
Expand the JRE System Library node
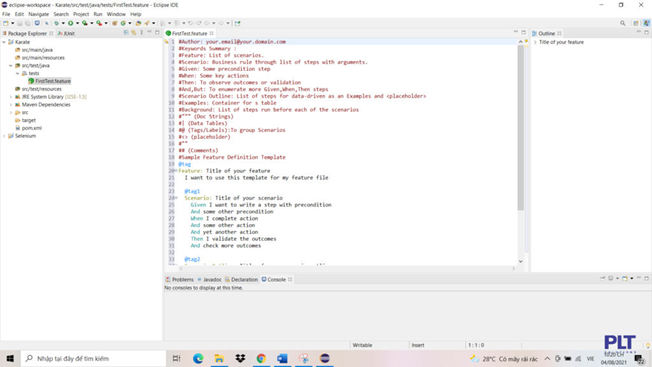coord(11,97)
